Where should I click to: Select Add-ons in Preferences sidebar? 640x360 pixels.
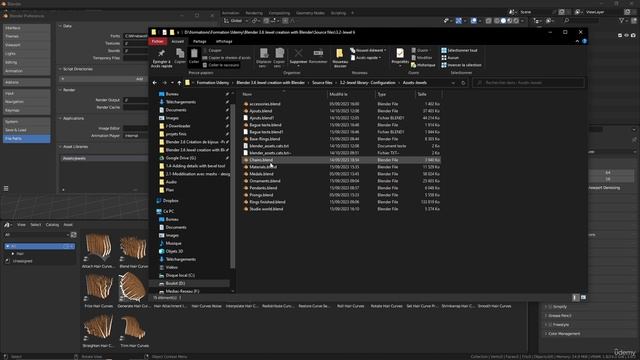[27, 82]
